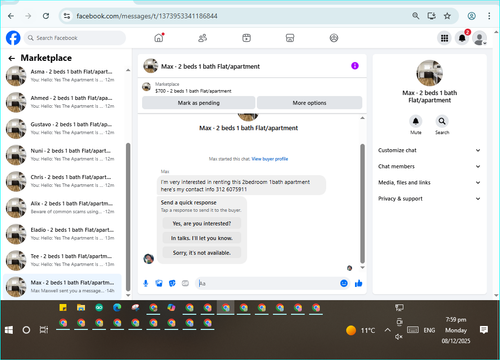The image size is (500, 360).
Task: Send quick reply 'Sorry, it's not available.'
Action: pyautogui.click(x=202, y=253)
